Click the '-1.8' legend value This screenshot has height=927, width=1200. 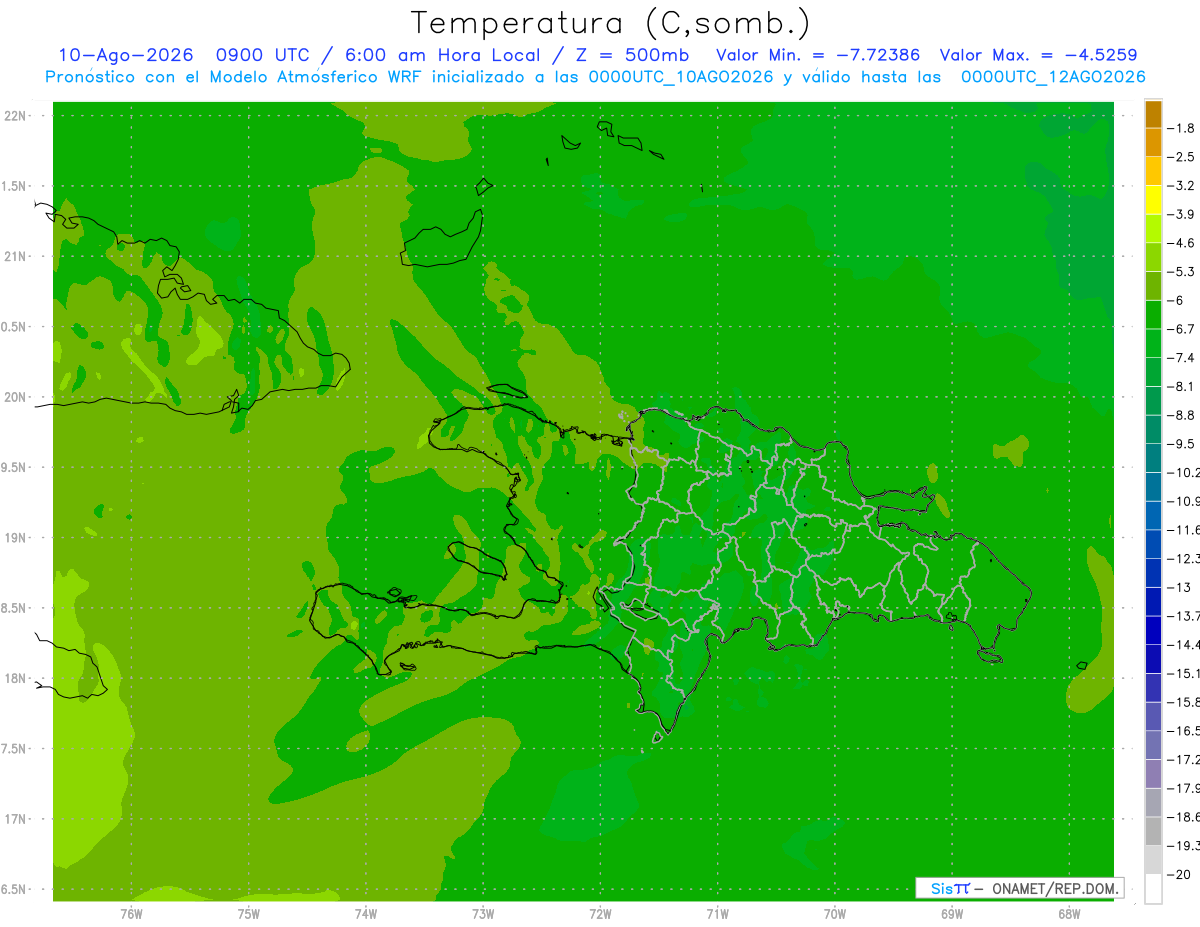pos(1181,128)
